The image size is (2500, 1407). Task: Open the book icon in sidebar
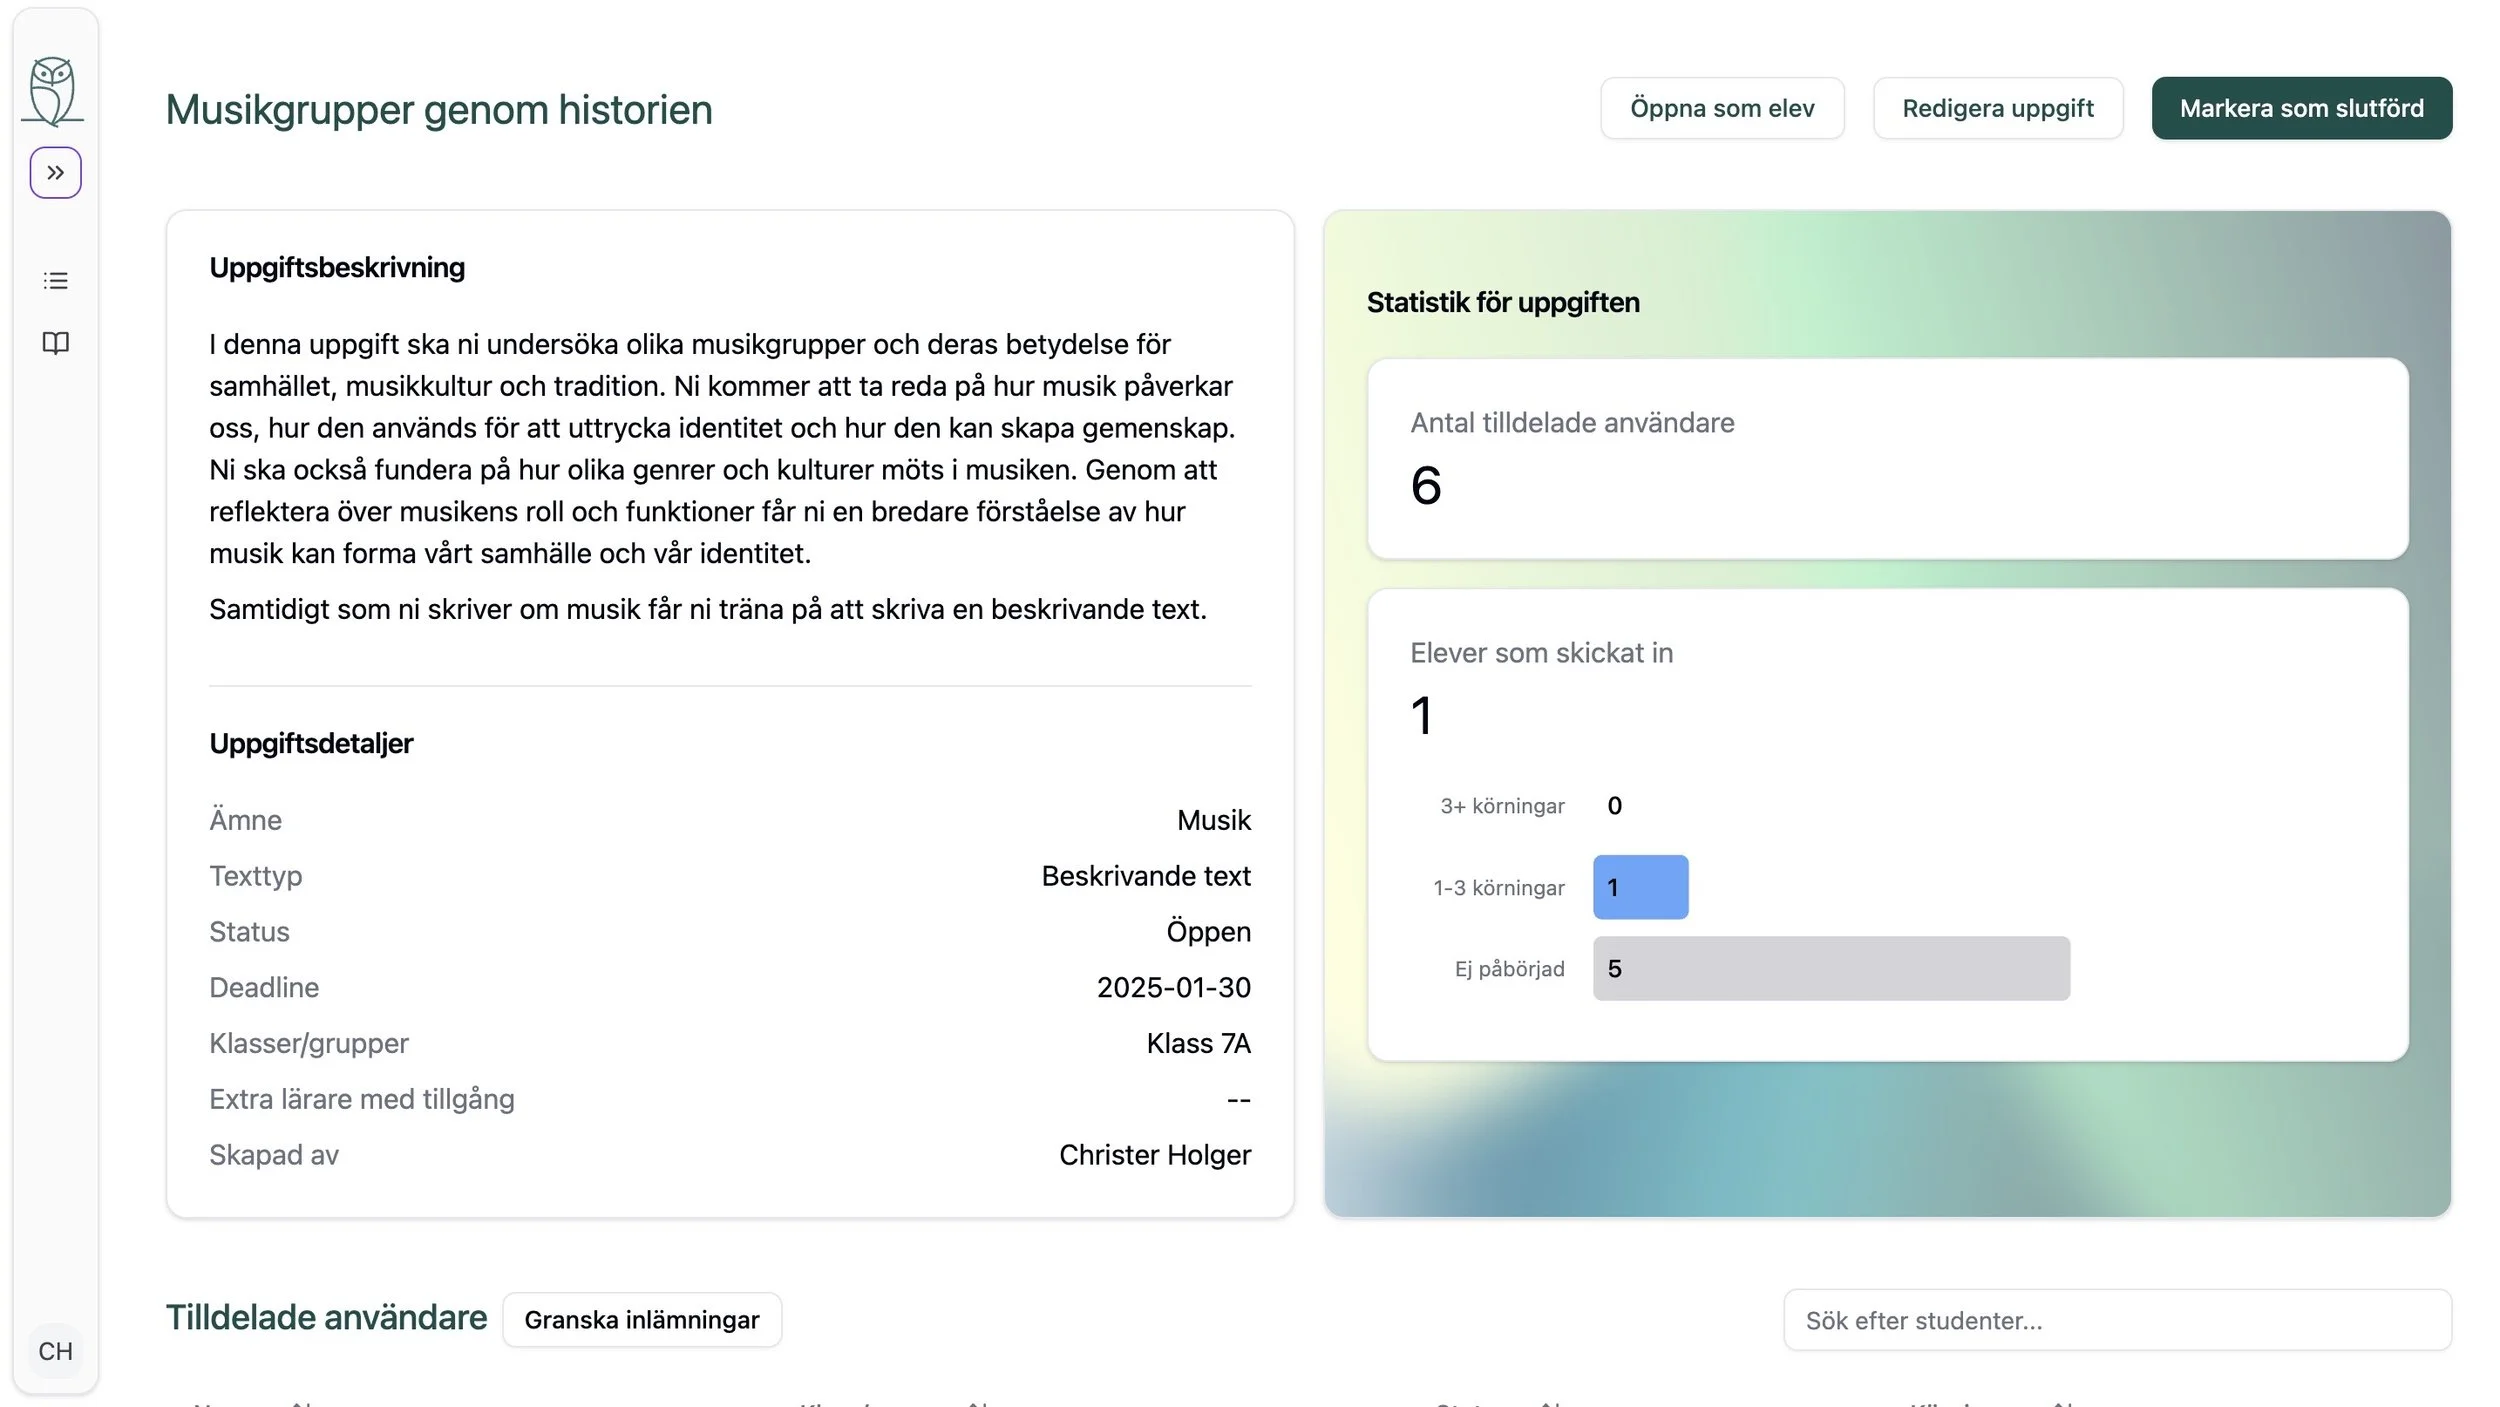[55, 343]
